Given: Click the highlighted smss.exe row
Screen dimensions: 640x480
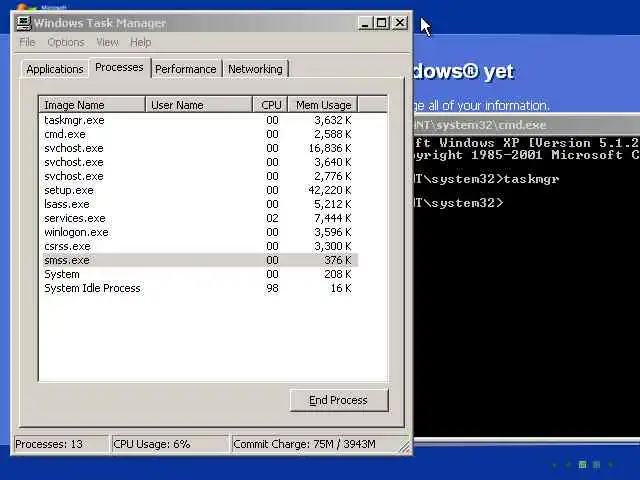Looking at the screenshot, I should click(199, 260).
